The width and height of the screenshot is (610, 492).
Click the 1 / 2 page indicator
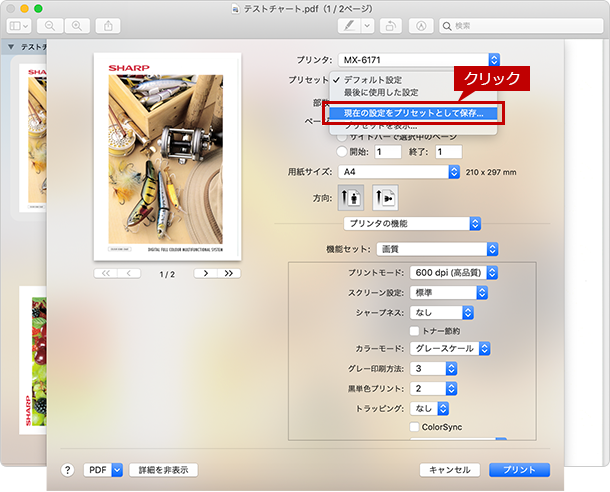[167, 274]
